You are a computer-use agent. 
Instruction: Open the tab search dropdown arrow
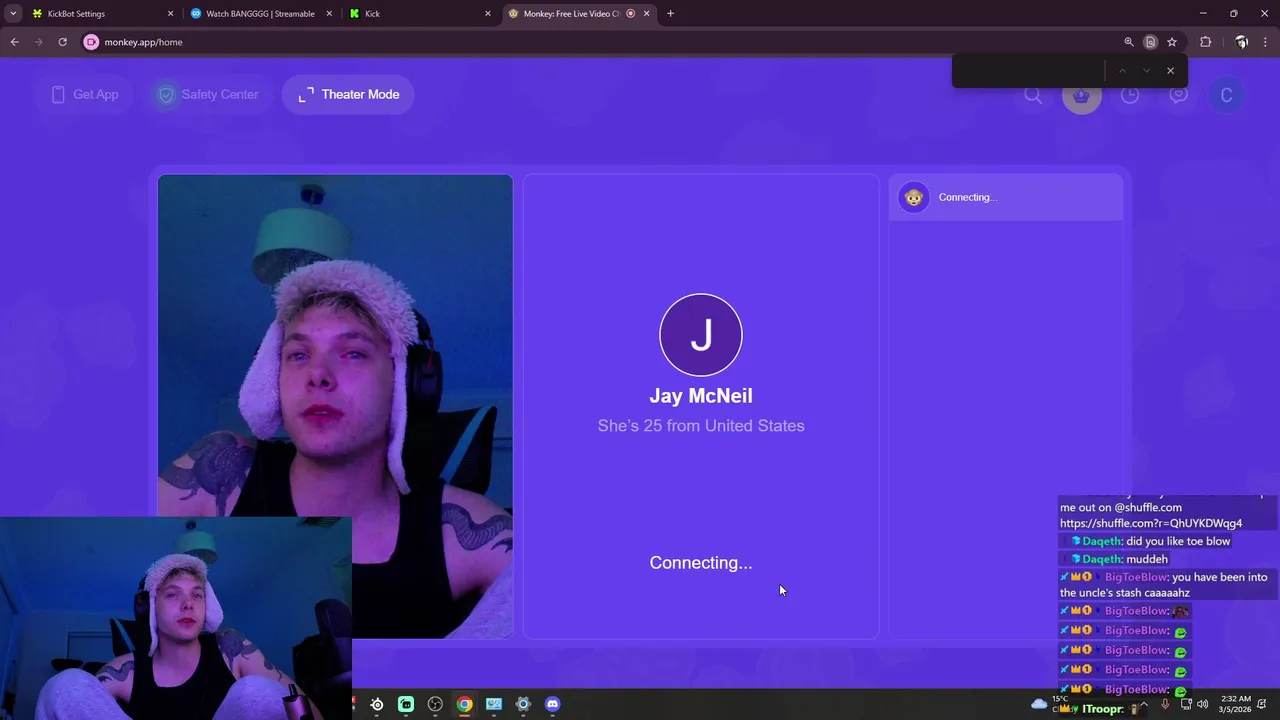tap(13, 14)
